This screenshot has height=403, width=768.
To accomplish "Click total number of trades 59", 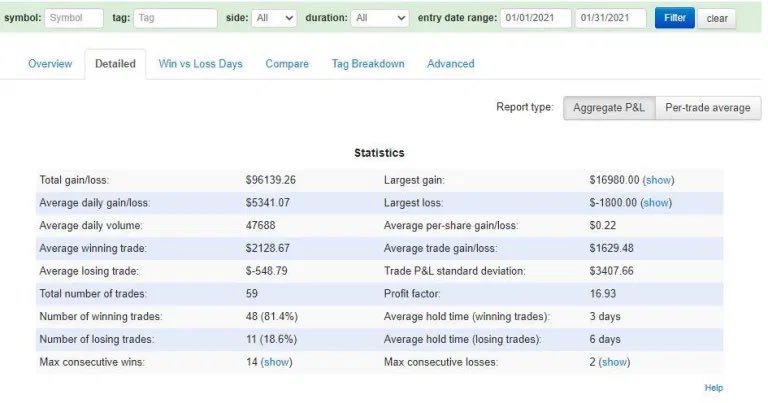I will 252,294.
